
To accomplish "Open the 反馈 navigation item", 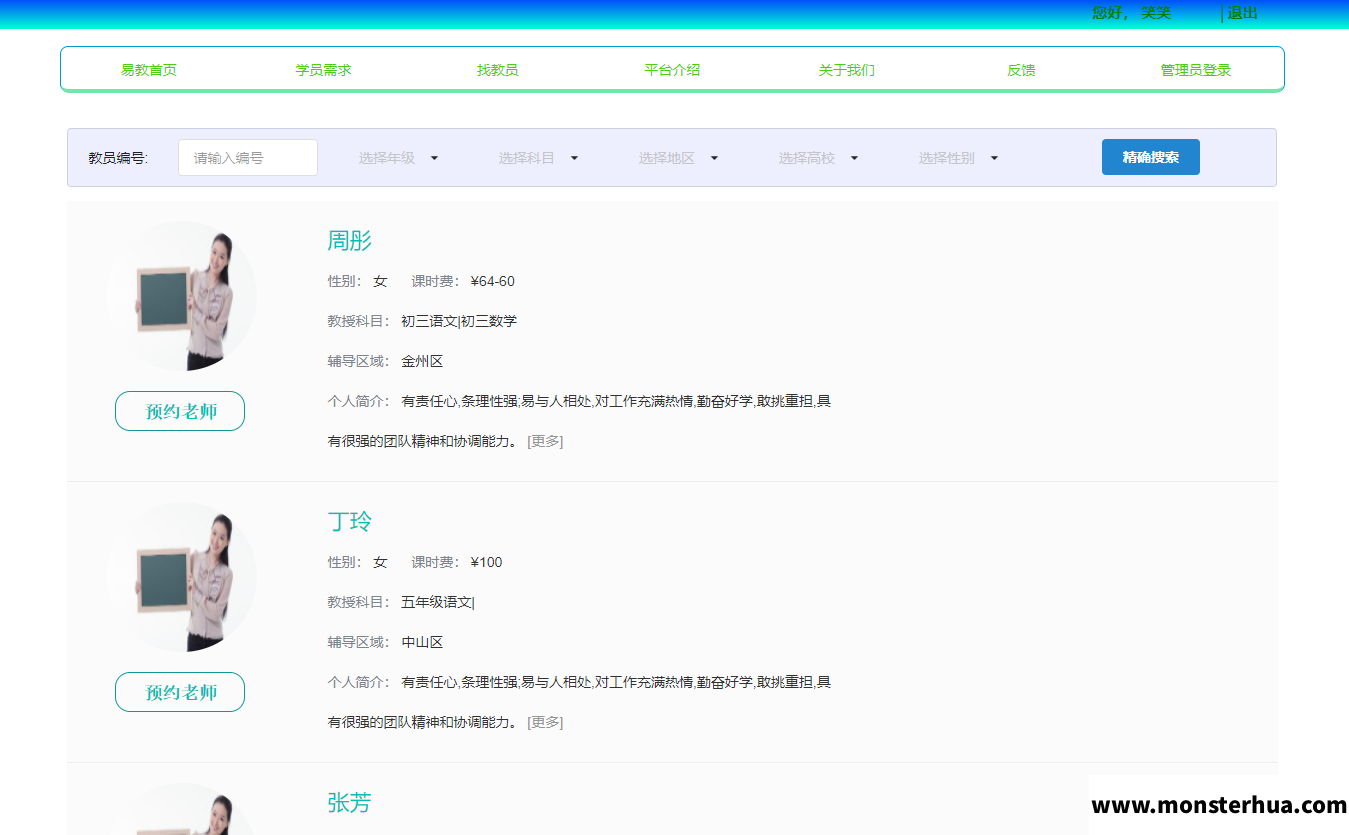I will coord(1021,70).
